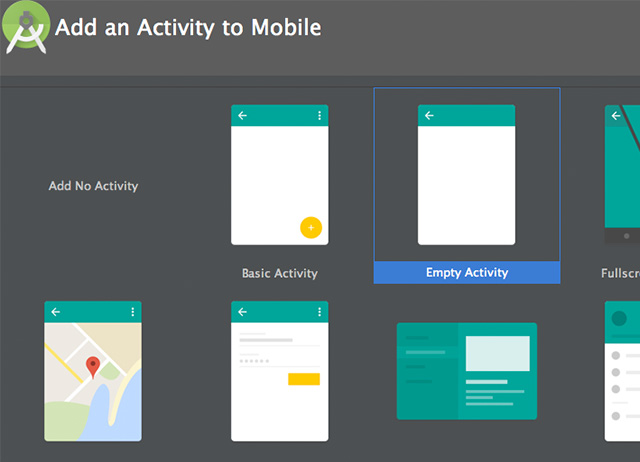Click the red map pin in the Maps preview

93,367
